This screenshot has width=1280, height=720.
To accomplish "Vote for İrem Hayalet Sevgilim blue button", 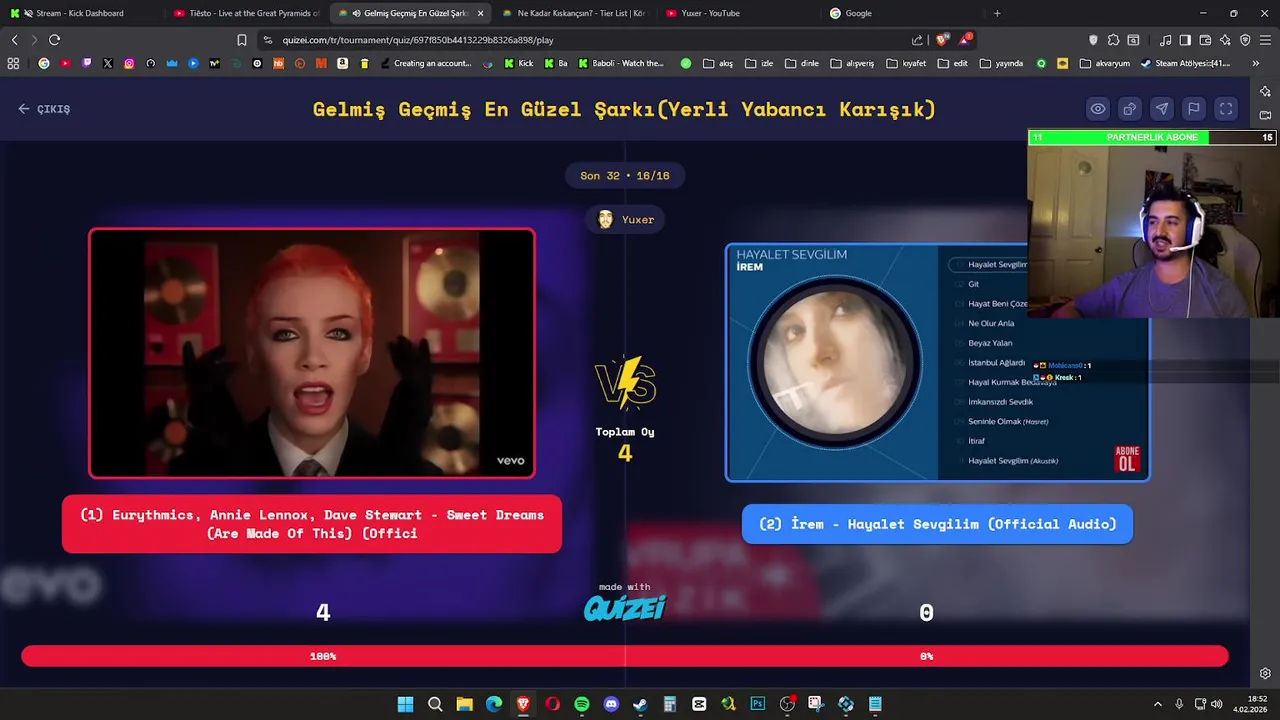I will [x=937, y=524].
